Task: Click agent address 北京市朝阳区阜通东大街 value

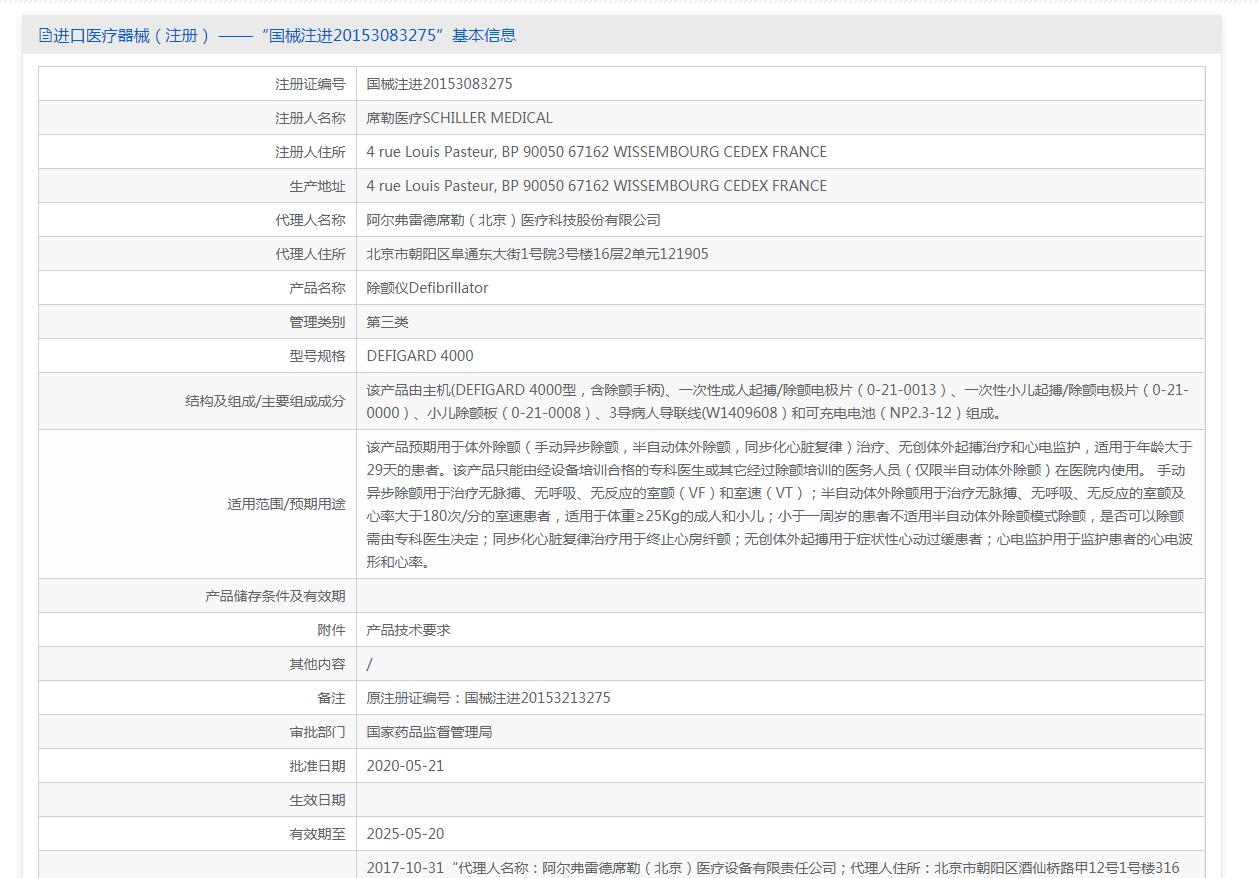Action: click(x=537, y=254)
